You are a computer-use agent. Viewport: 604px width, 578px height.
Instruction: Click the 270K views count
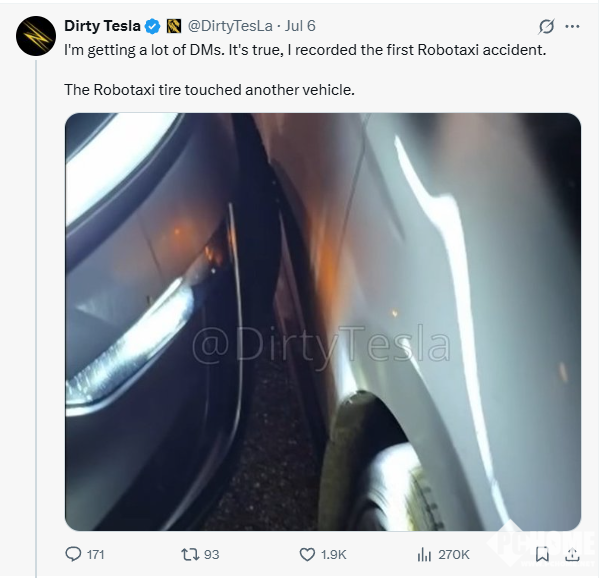tap(454, 554)
